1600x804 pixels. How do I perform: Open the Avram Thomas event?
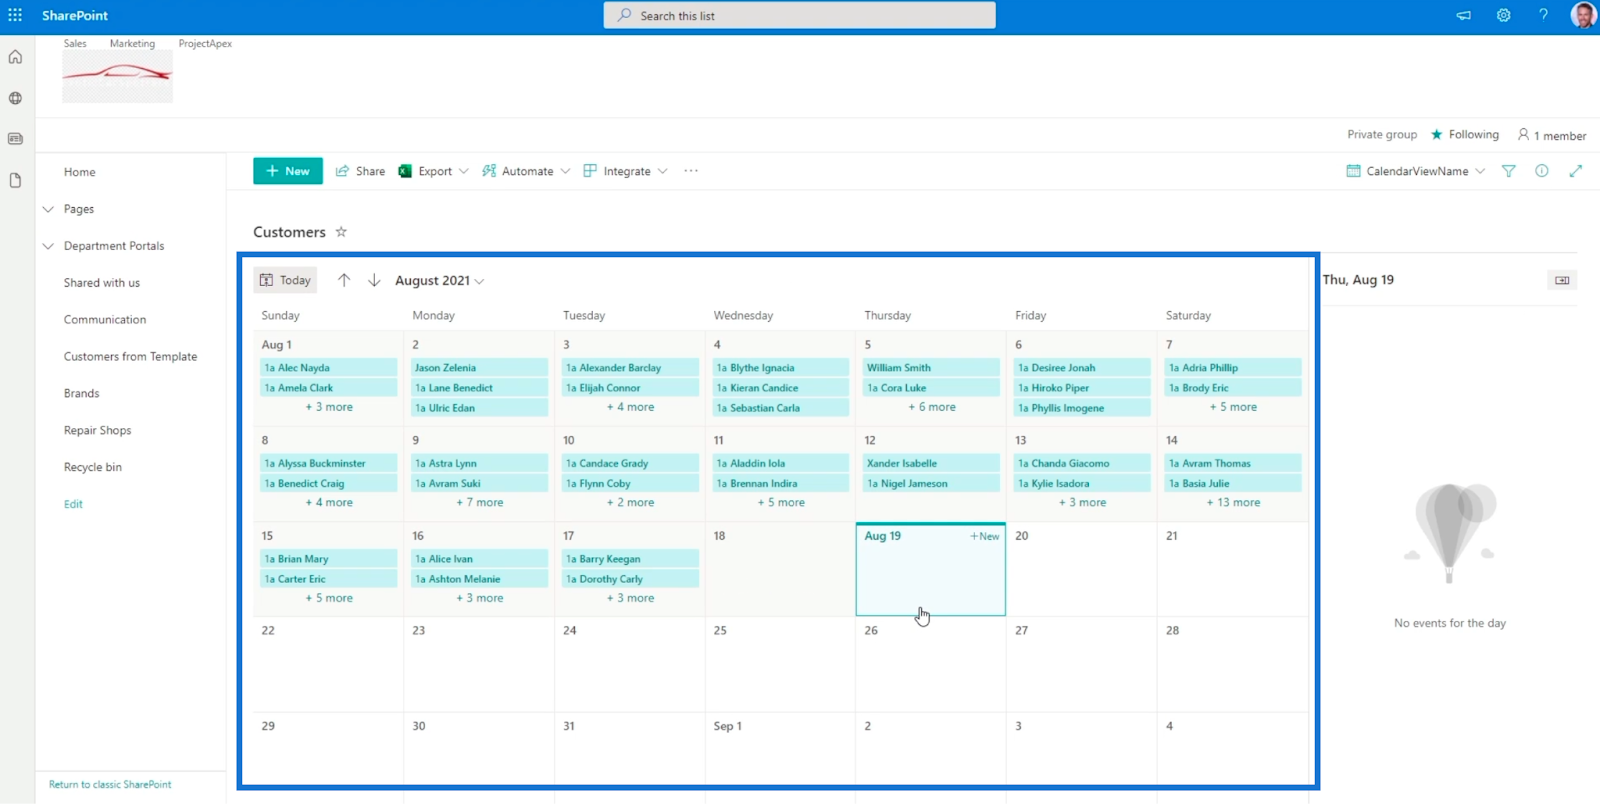pos(1234,464)
